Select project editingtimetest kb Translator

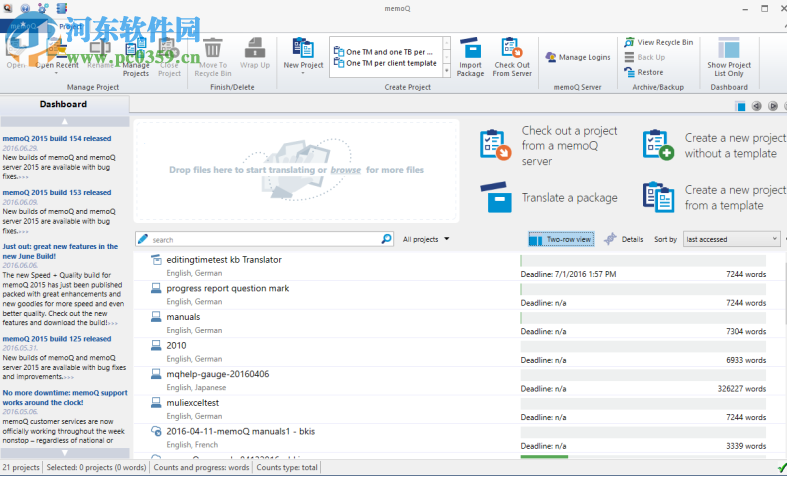(224, 260)
